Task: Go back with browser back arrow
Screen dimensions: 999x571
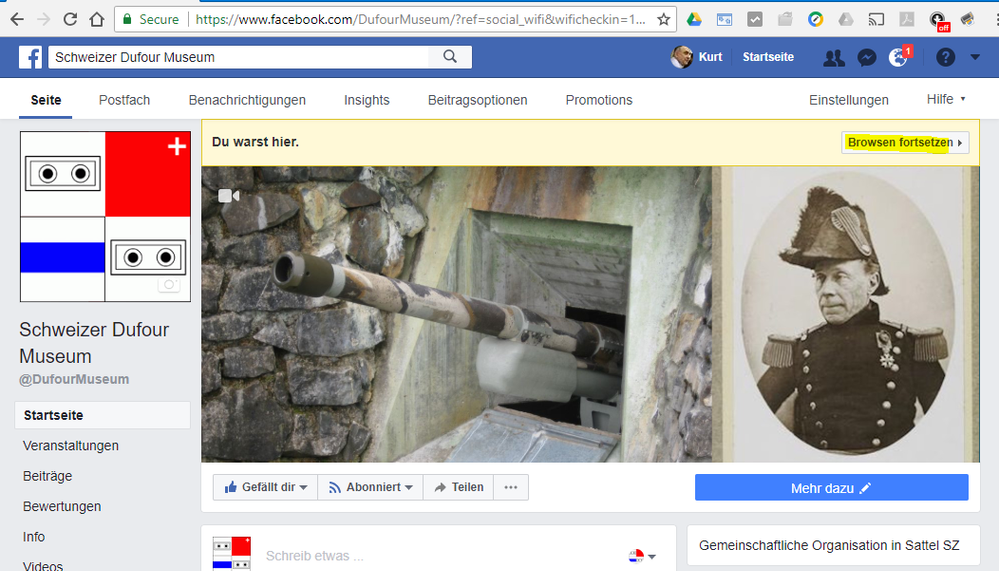Action: tap(17, 19)
